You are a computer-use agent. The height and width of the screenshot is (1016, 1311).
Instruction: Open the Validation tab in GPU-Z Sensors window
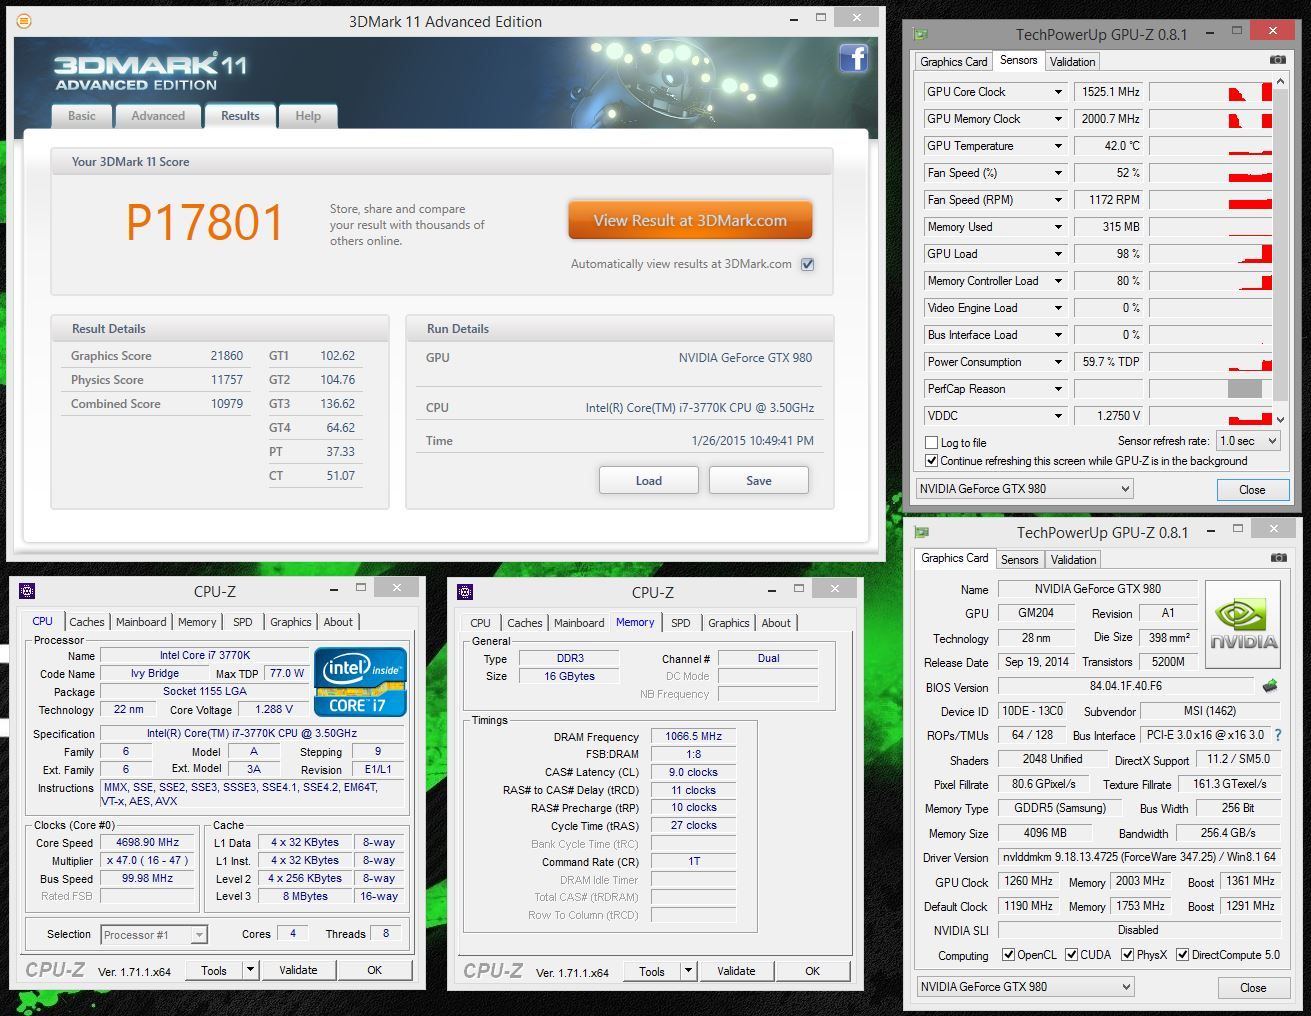pyautogui.click(x=1073, y=62)
